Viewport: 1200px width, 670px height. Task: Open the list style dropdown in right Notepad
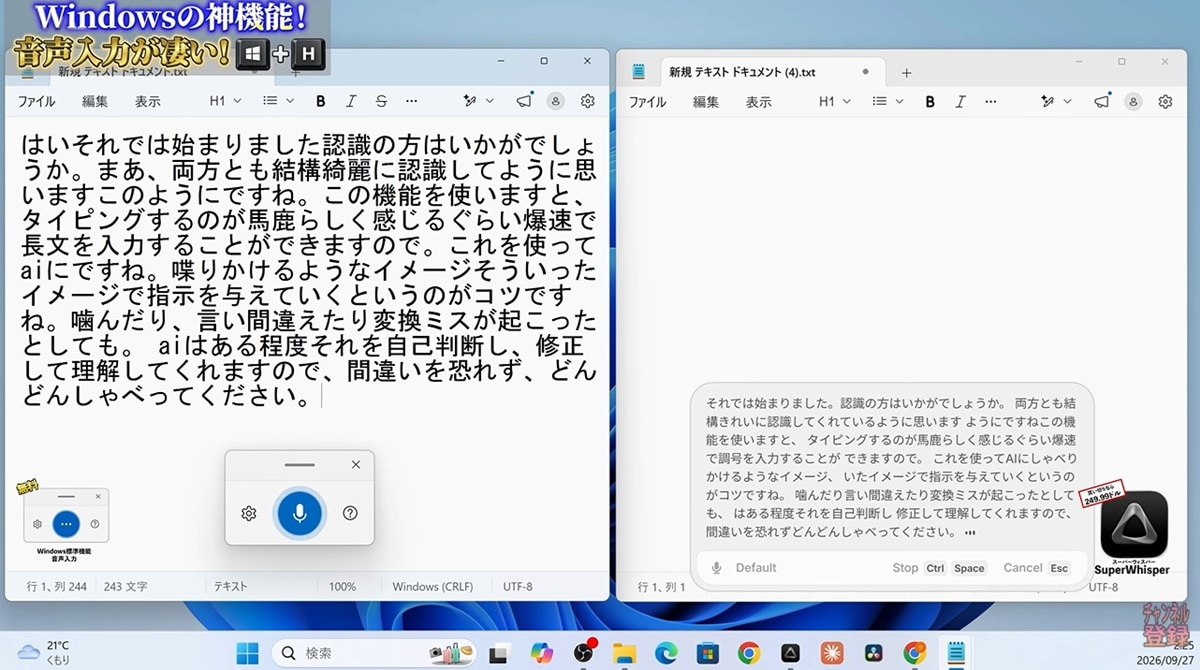pos(889,101)
